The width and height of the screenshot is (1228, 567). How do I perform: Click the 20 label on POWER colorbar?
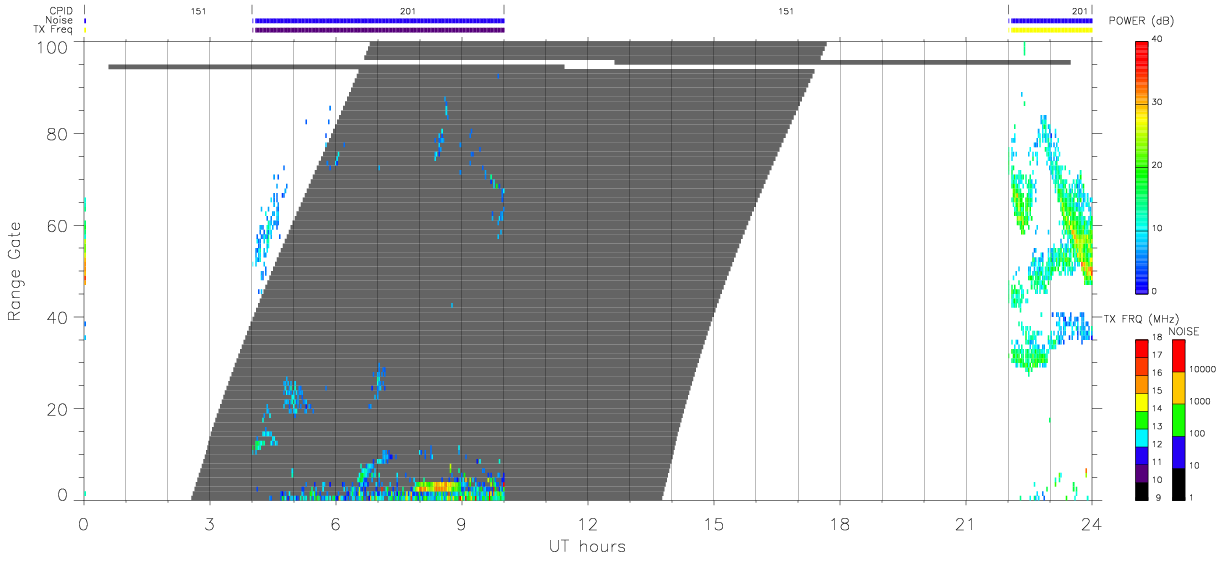pyautogui.click(x=1157, y=165)
